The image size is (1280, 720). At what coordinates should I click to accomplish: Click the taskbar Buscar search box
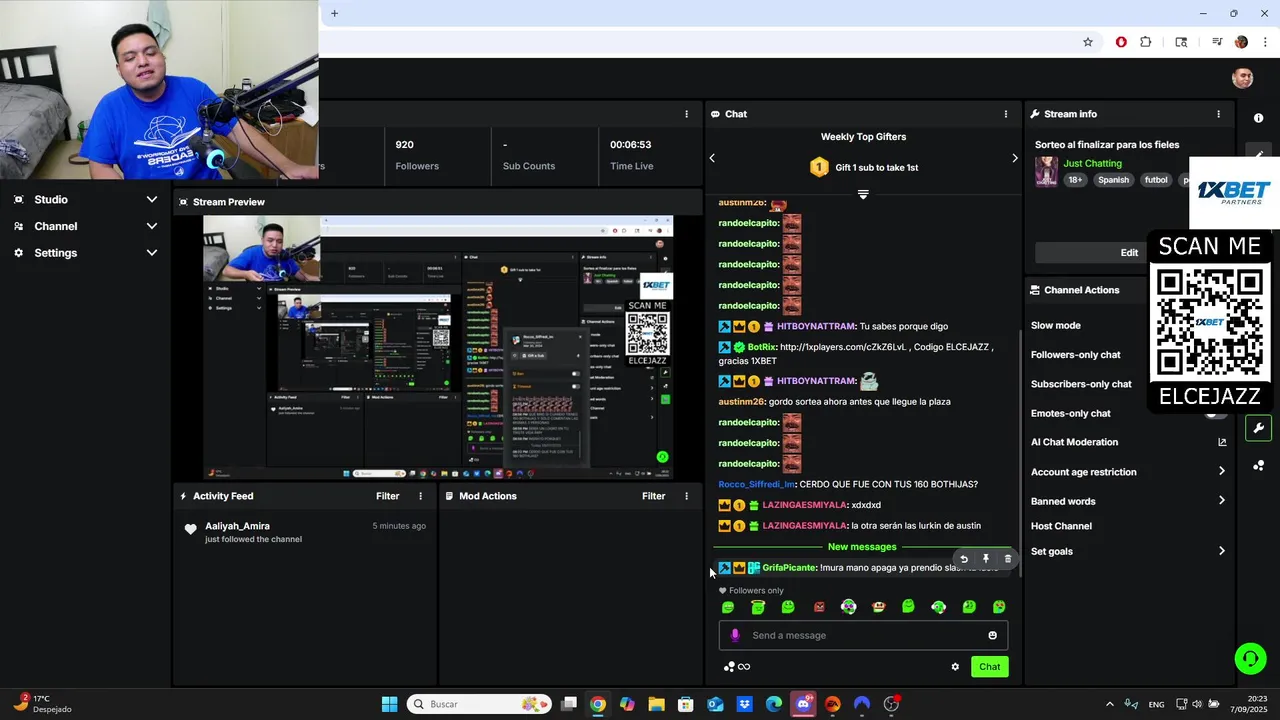point(479,704)
